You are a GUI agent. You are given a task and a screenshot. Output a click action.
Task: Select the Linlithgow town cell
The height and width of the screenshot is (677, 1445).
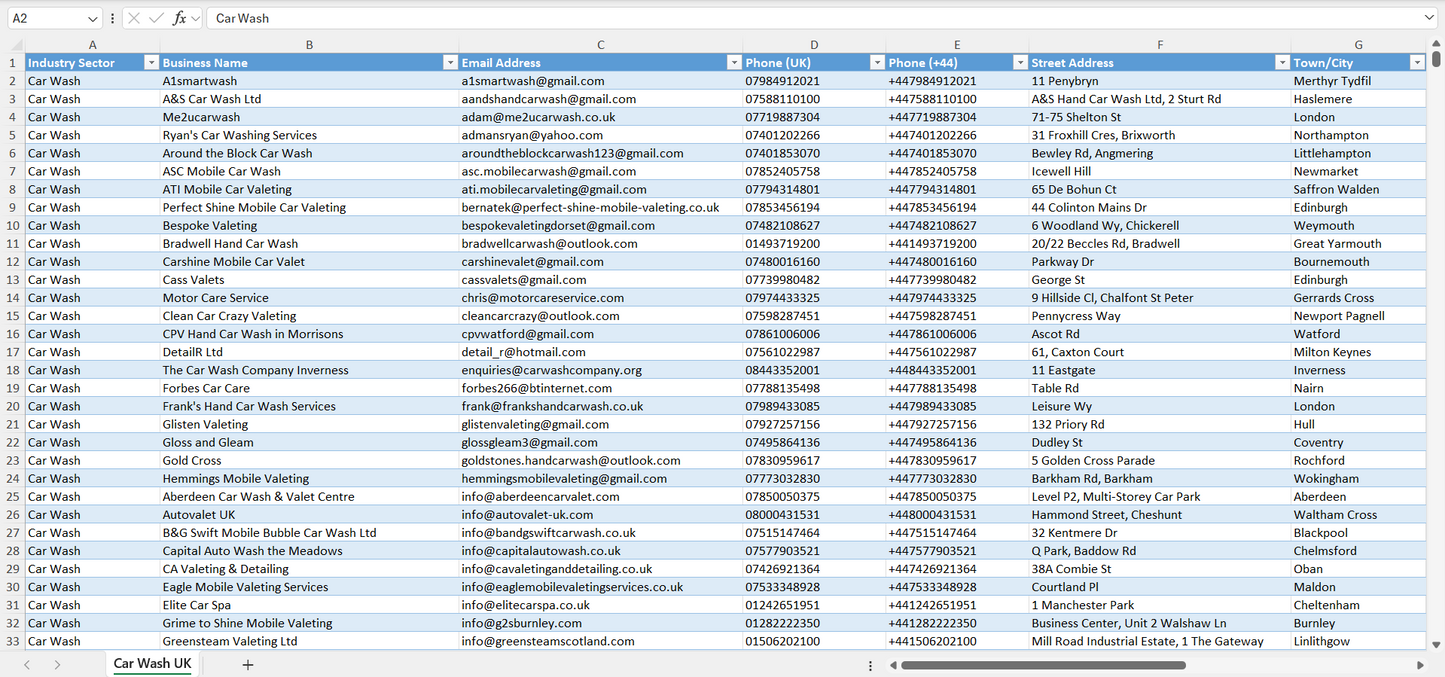pos(1358,641)
